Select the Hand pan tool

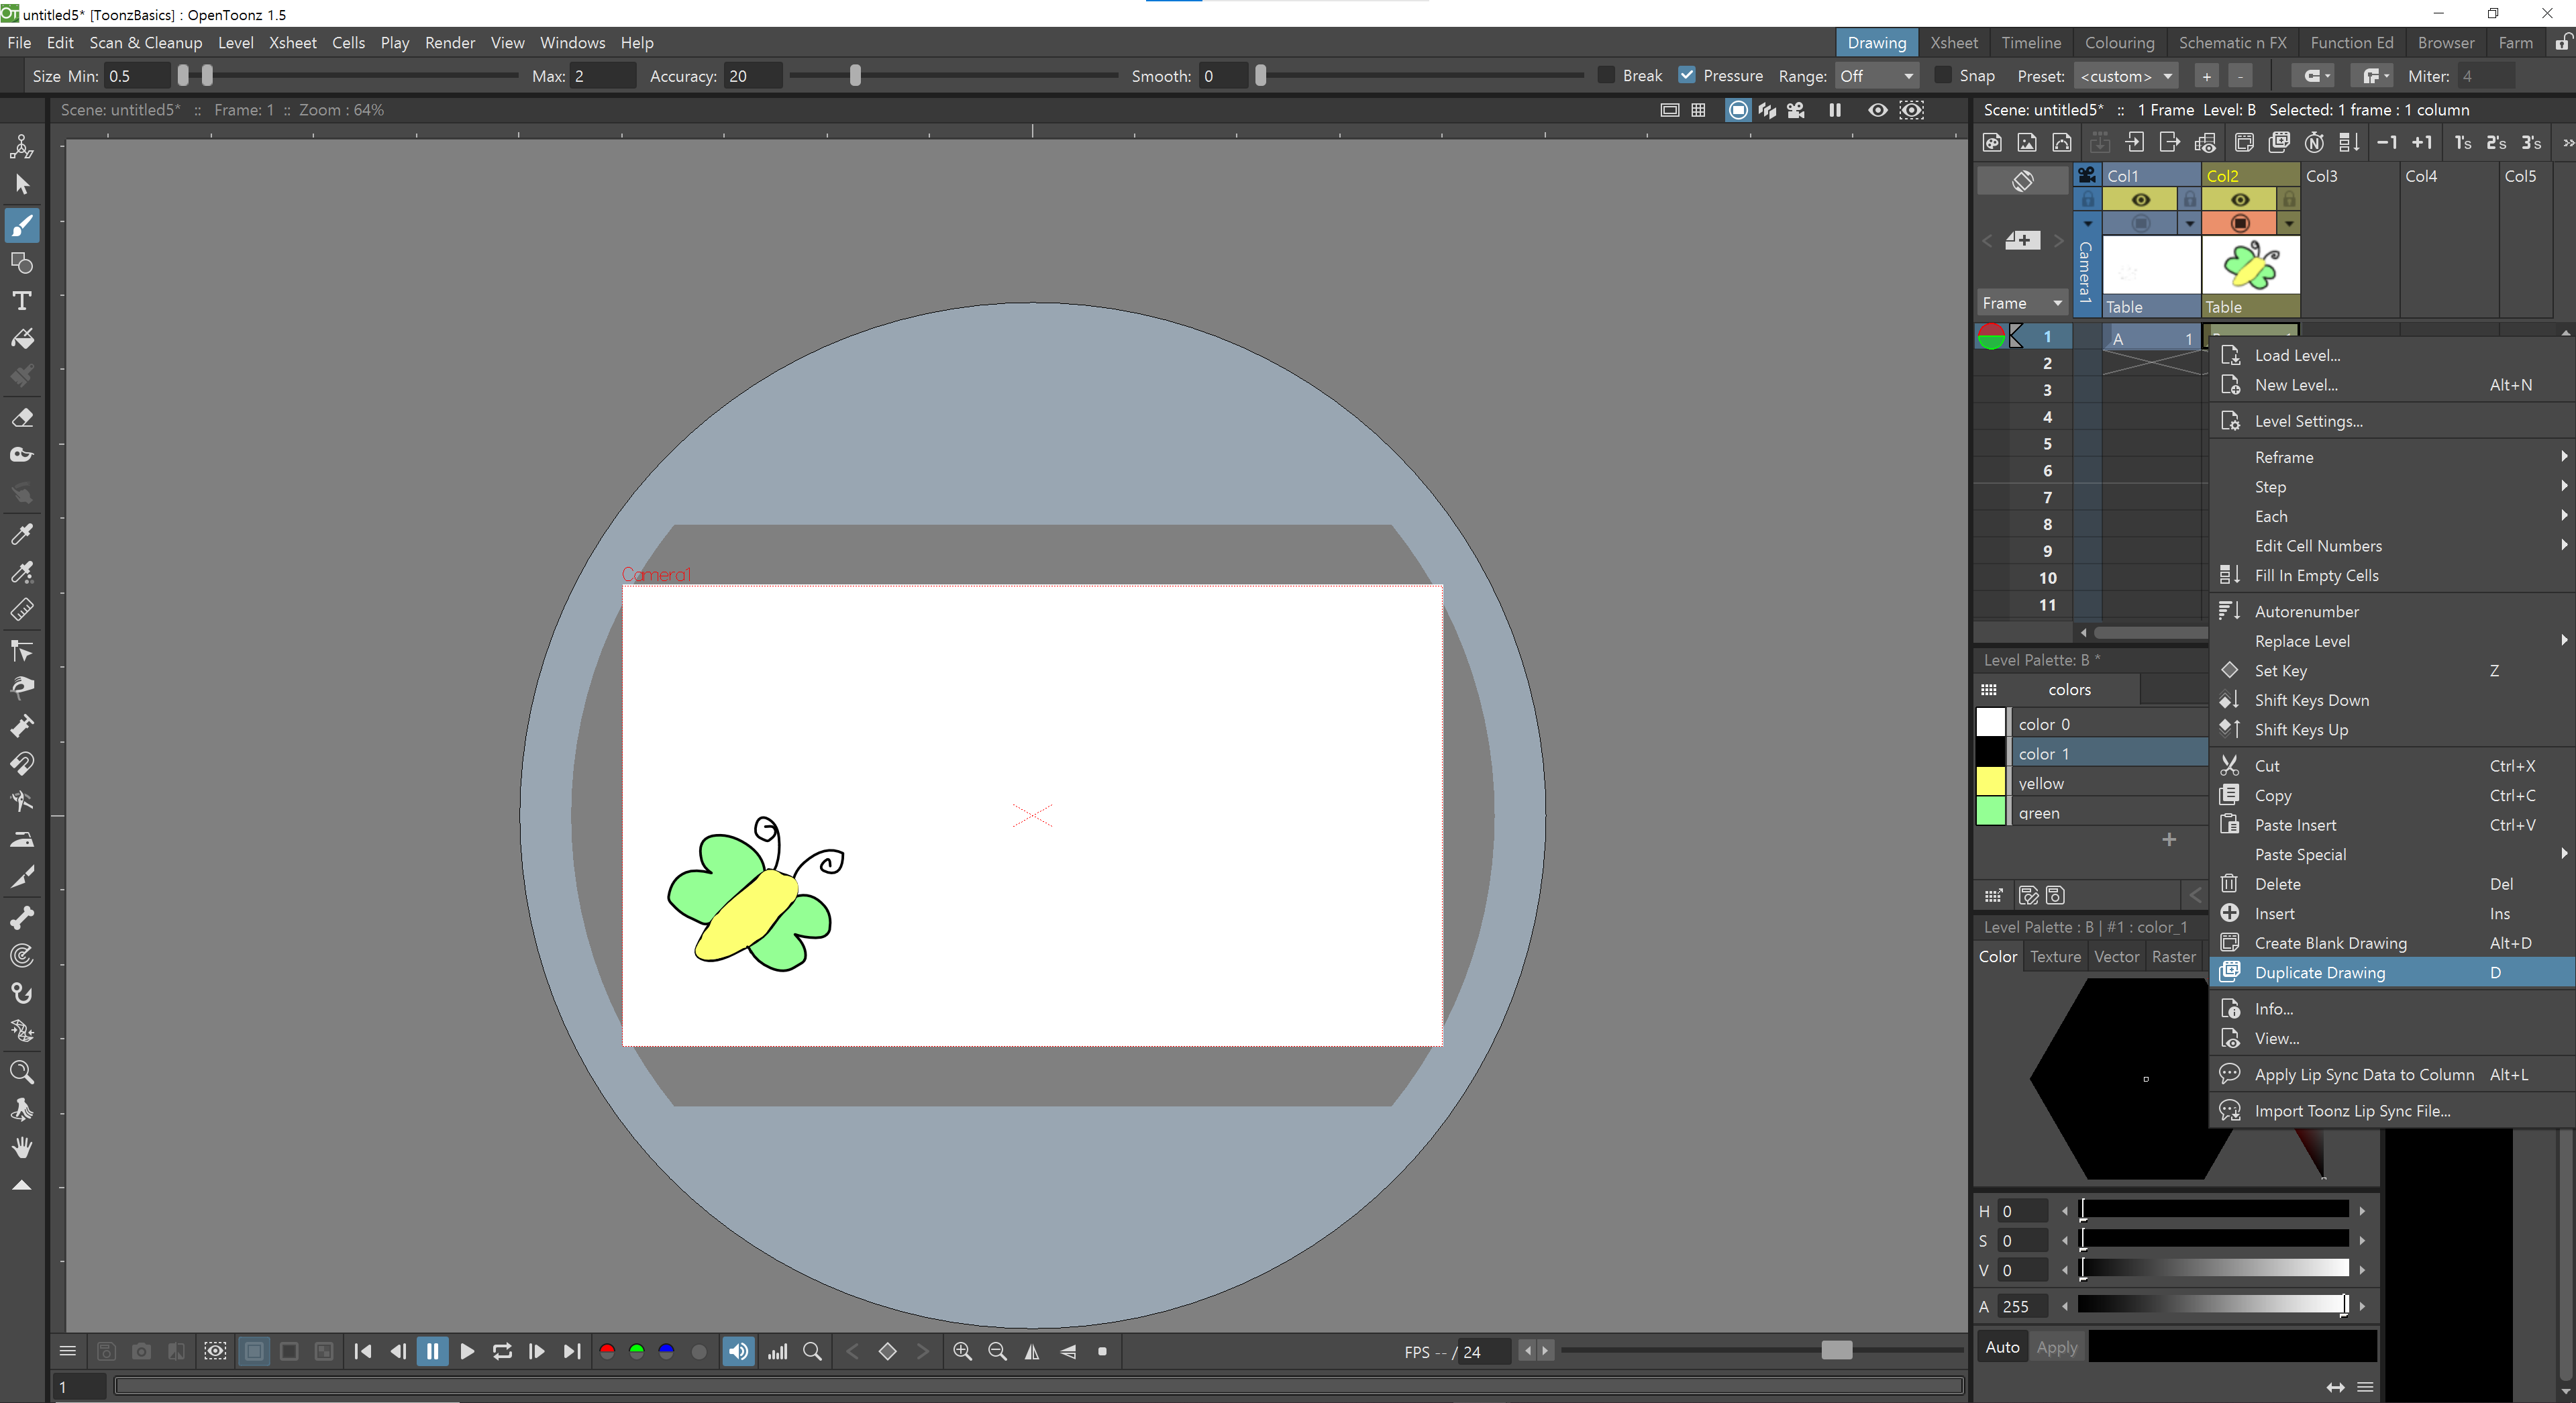tap(22, 1148)
